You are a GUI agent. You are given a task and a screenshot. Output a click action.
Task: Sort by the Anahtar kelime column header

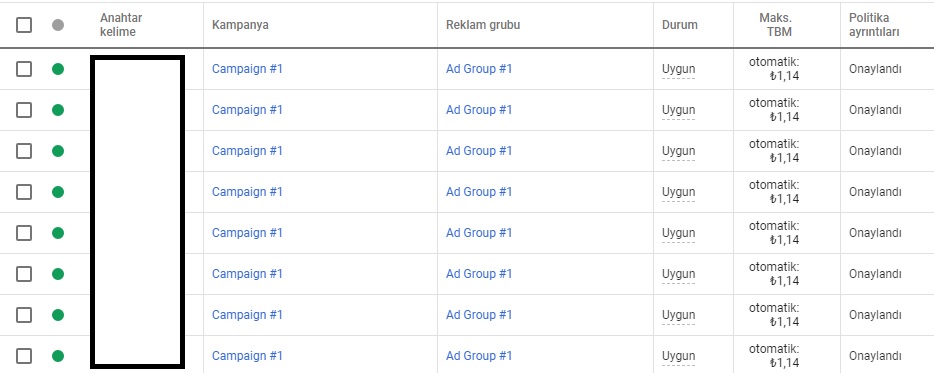tap(121, 25)
